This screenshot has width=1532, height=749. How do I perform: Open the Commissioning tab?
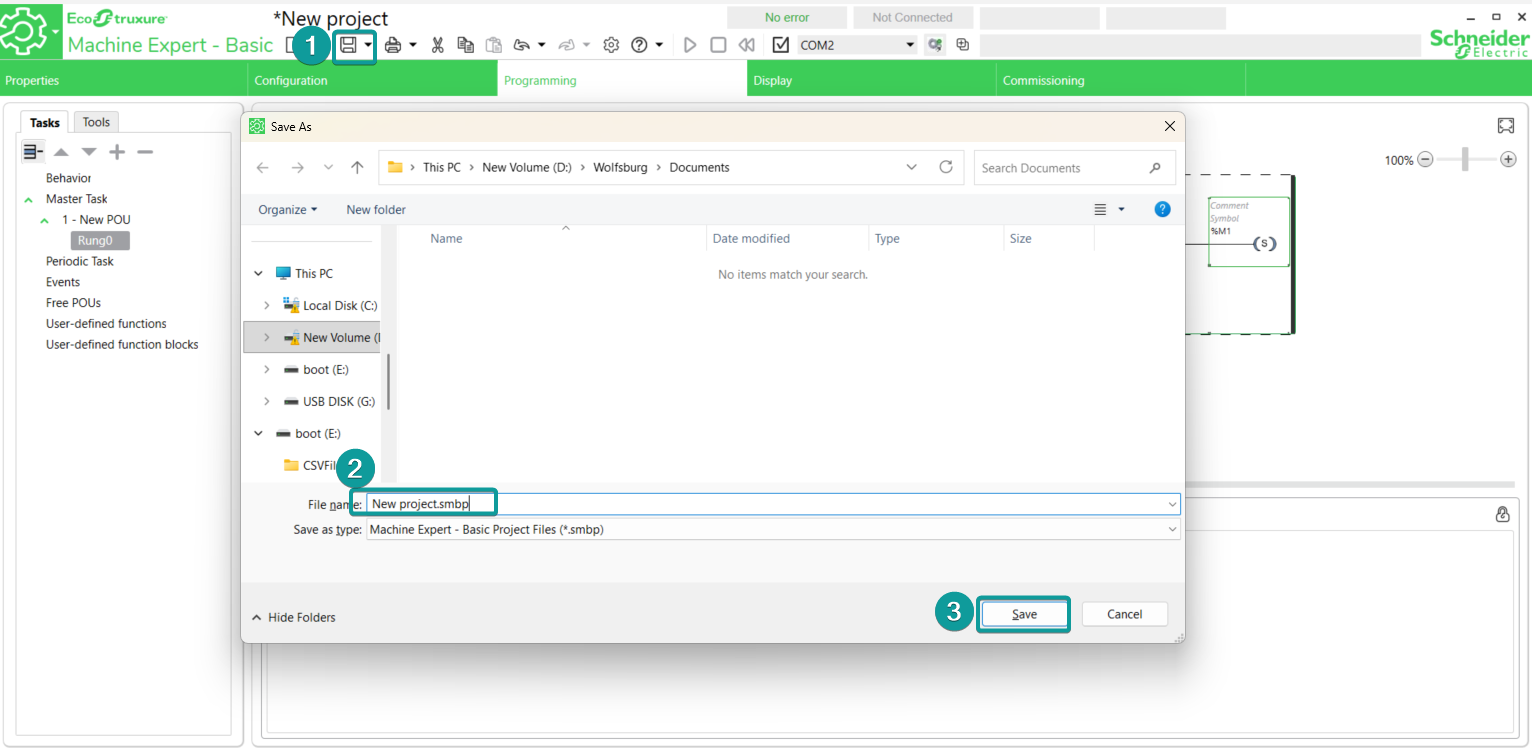[1043, 81]
